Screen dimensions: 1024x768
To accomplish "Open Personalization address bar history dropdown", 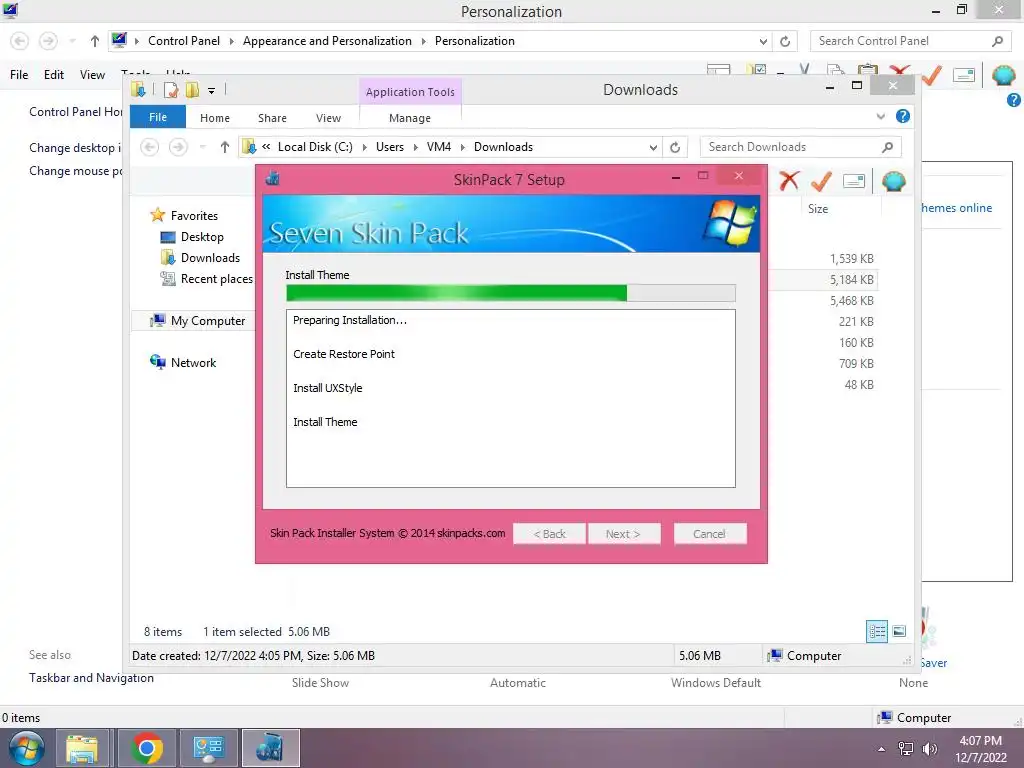I will [x=763, y=41].
